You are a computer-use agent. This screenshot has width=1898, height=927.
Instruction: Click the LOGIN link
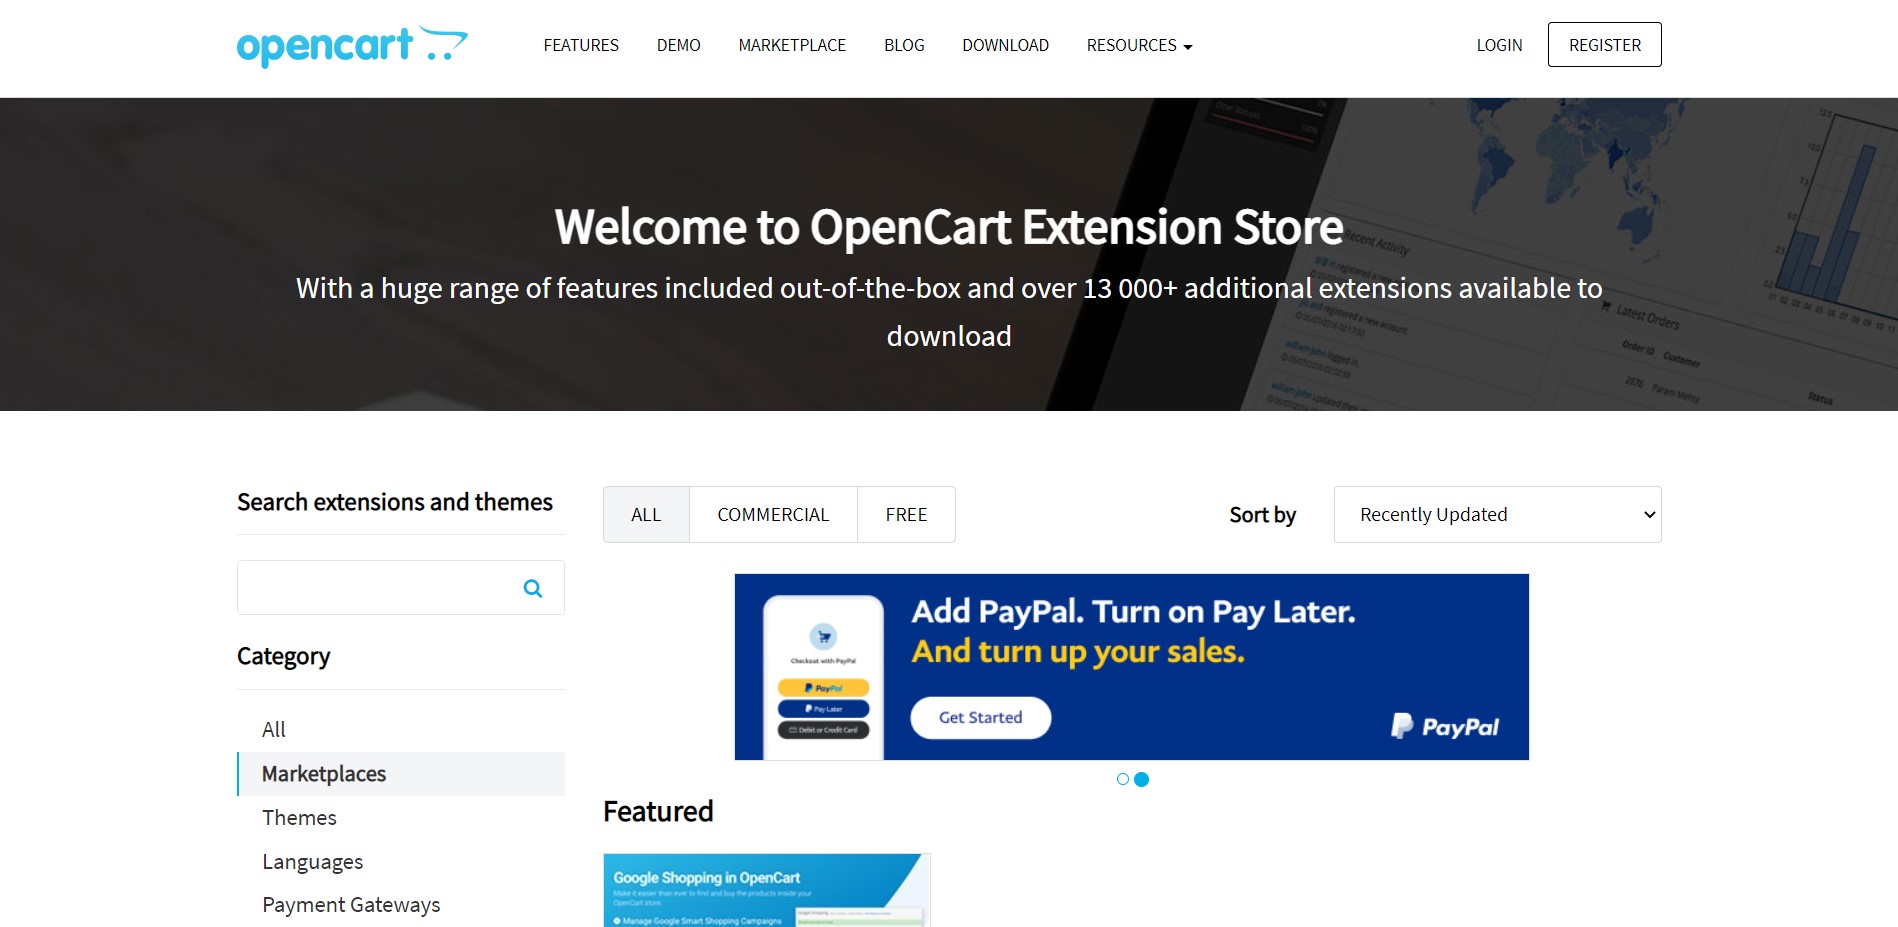tap(1499, 45)
